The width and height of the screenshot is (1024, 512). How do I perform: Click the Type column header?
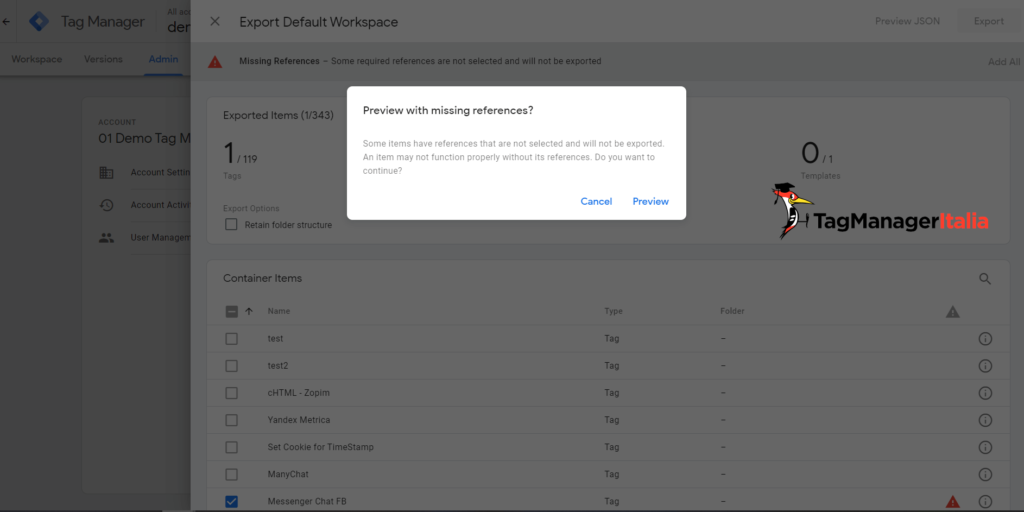[613, 312]
